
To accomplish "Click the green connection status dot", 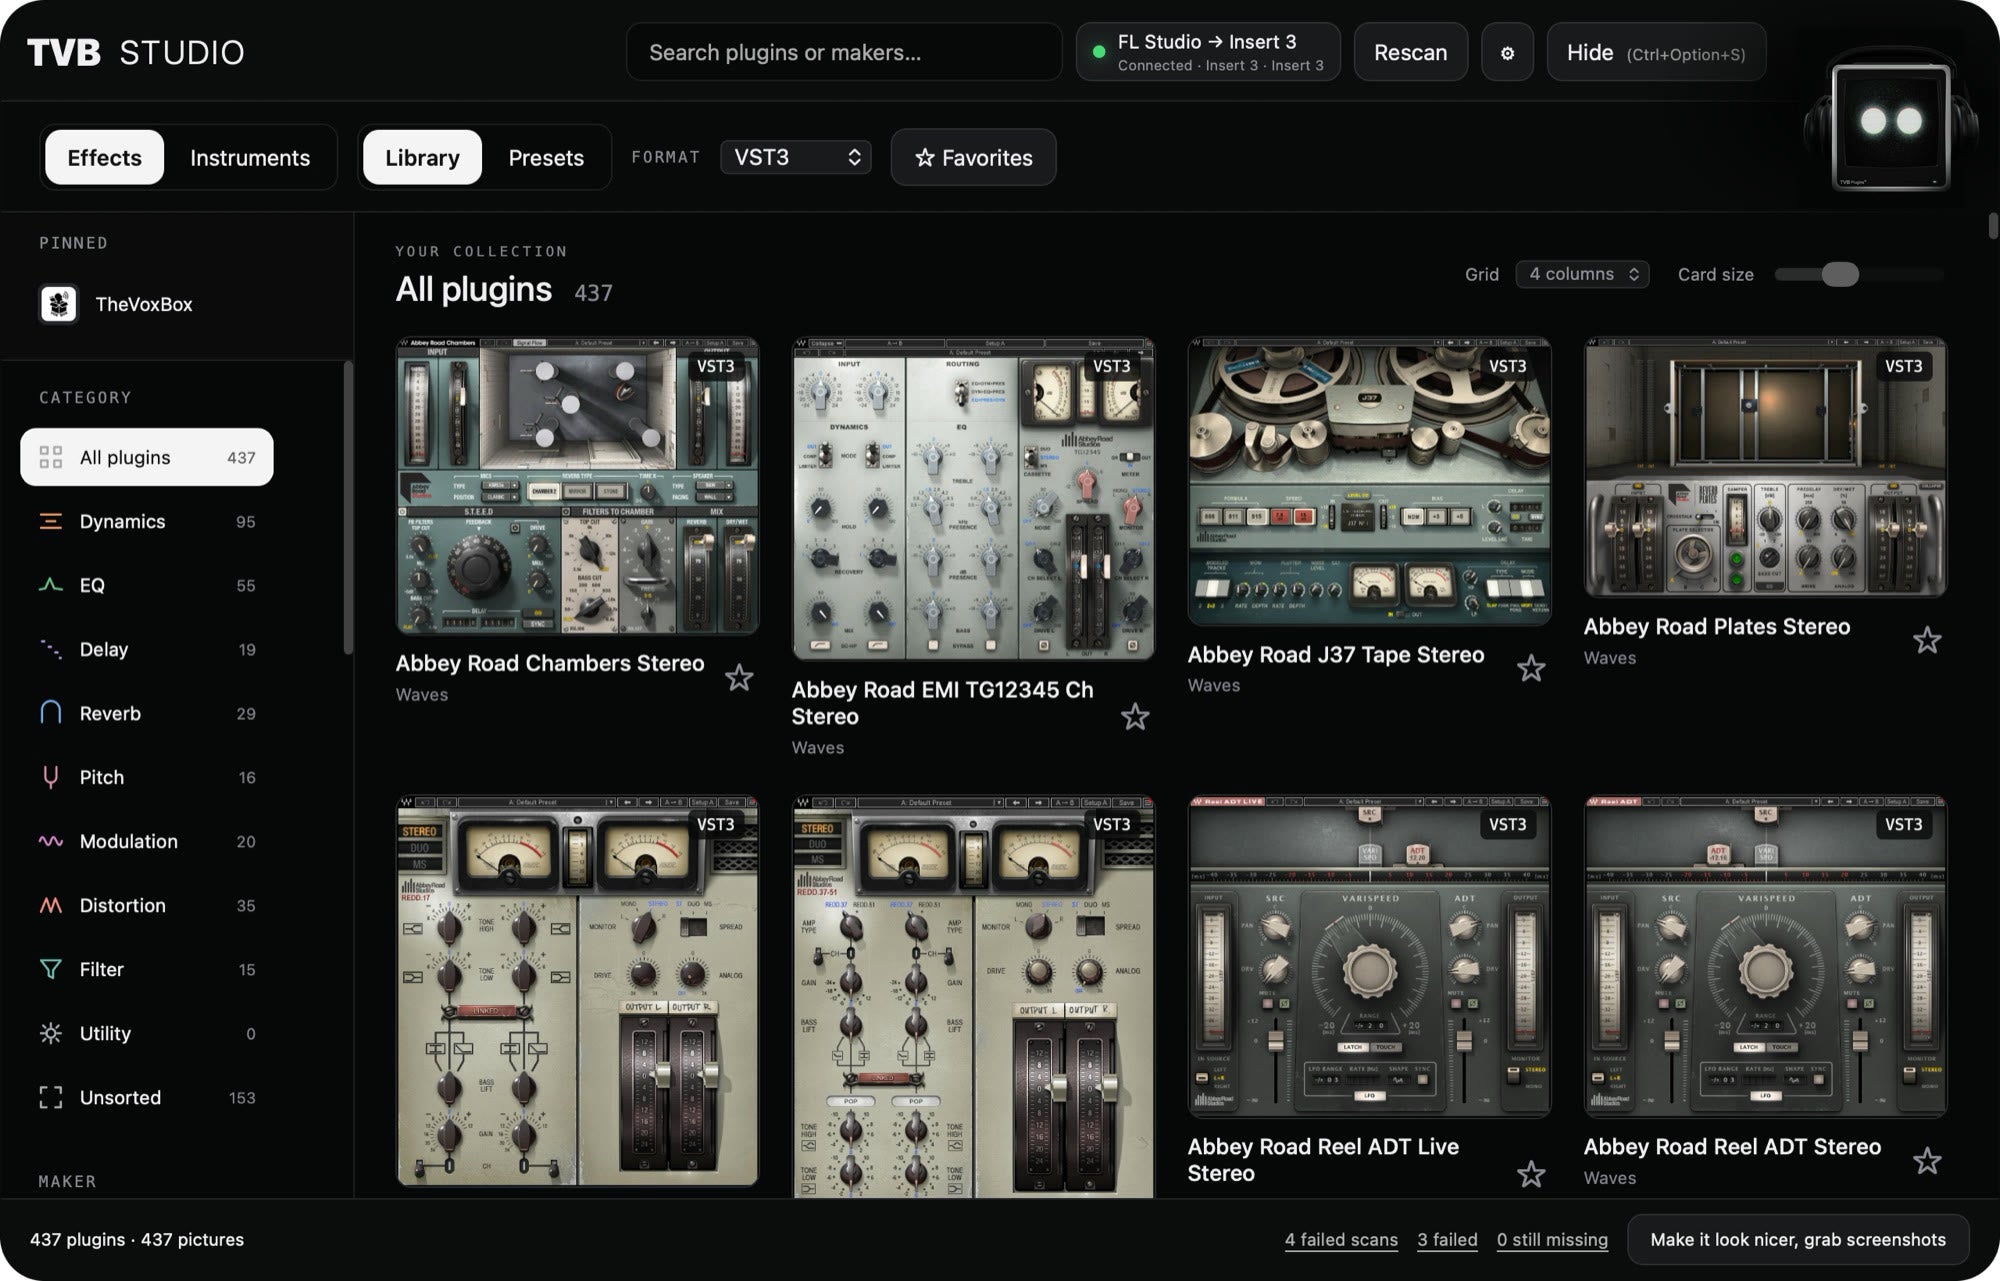I will [x=1099, y=52].
